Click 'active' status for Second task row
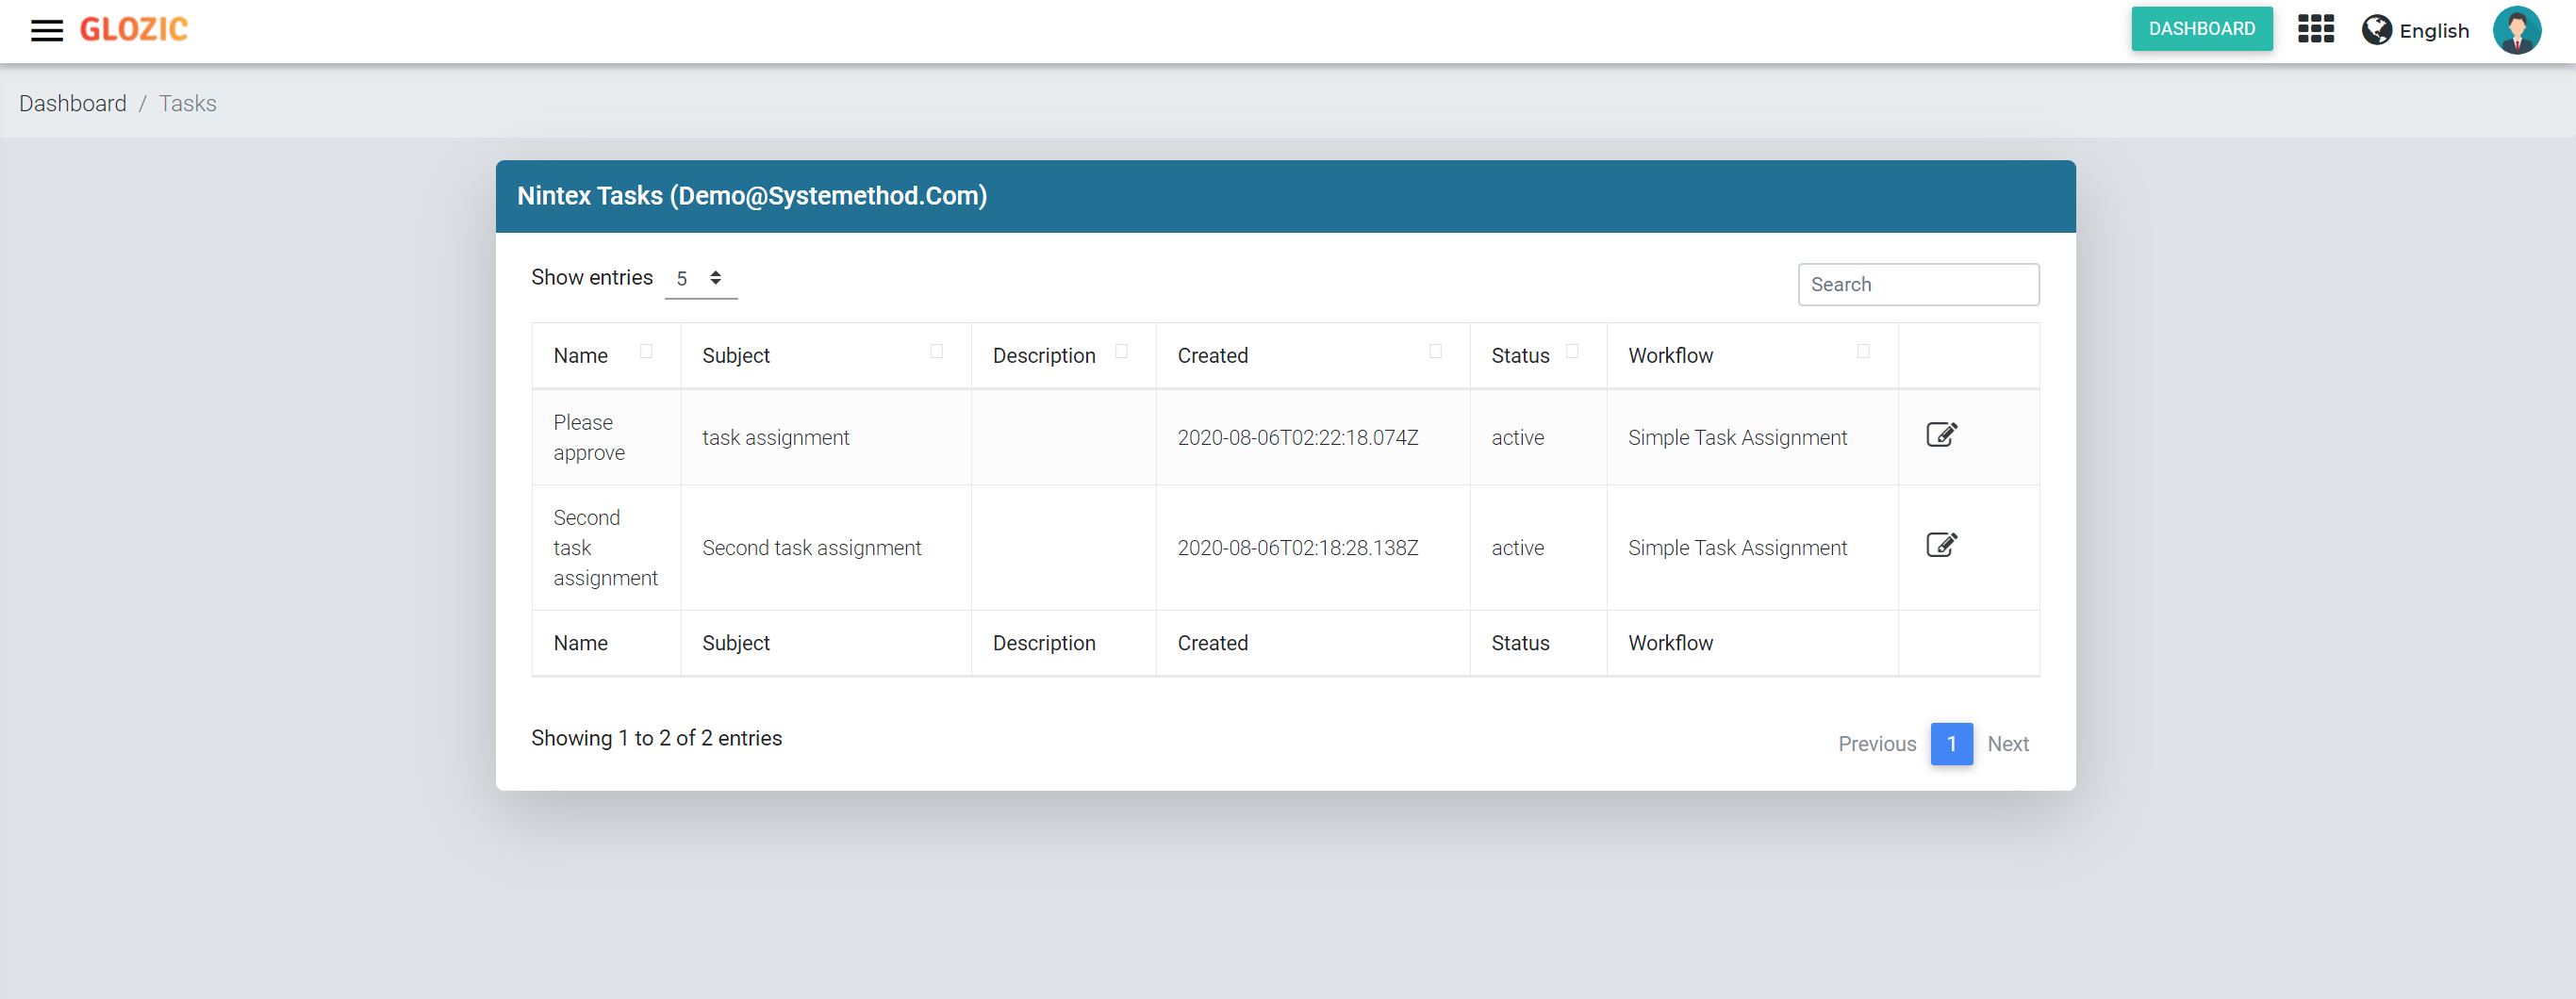This screenshot has height=999, width=2576. (x=1518, y=548)
